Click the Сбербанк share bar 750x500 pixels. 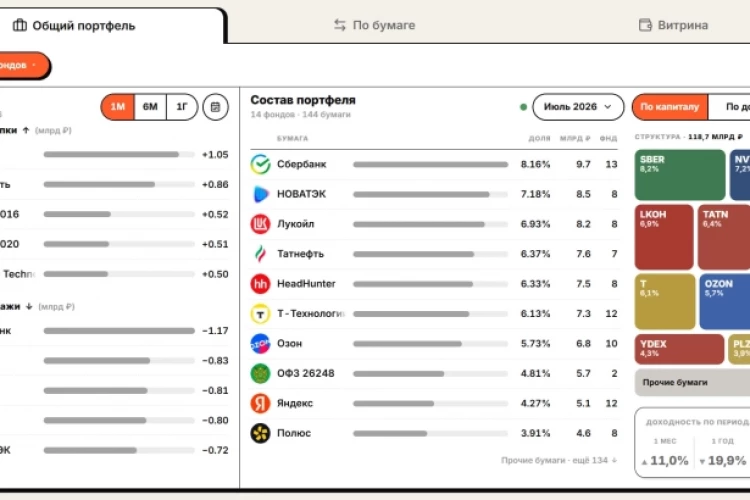pyautogui.click(x=430, y=165)
